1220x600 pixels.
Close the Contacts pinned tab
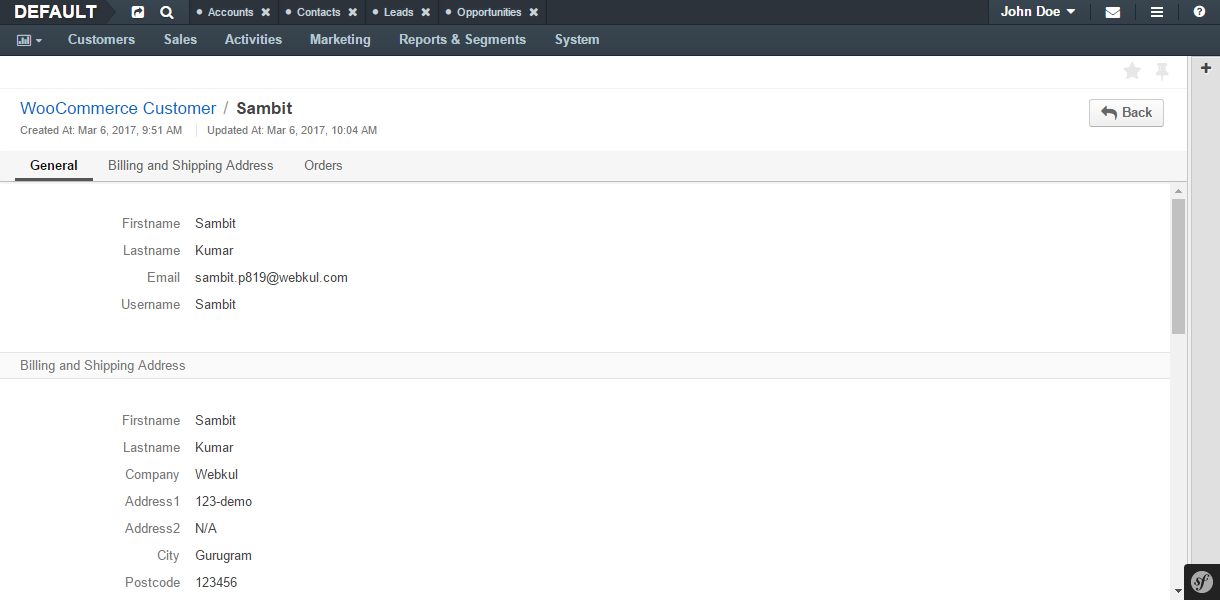coord(352,12)
